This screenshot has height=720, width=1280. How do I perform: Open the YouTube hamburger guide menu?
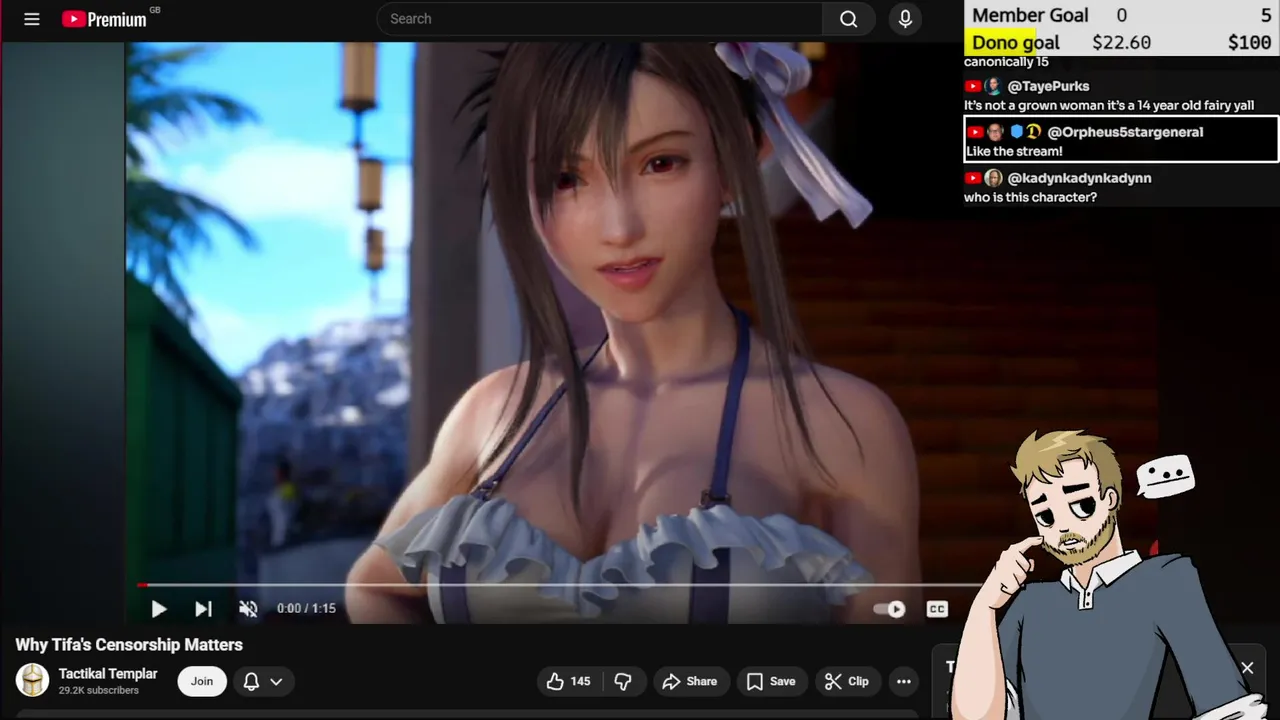[x=32, y=19]
